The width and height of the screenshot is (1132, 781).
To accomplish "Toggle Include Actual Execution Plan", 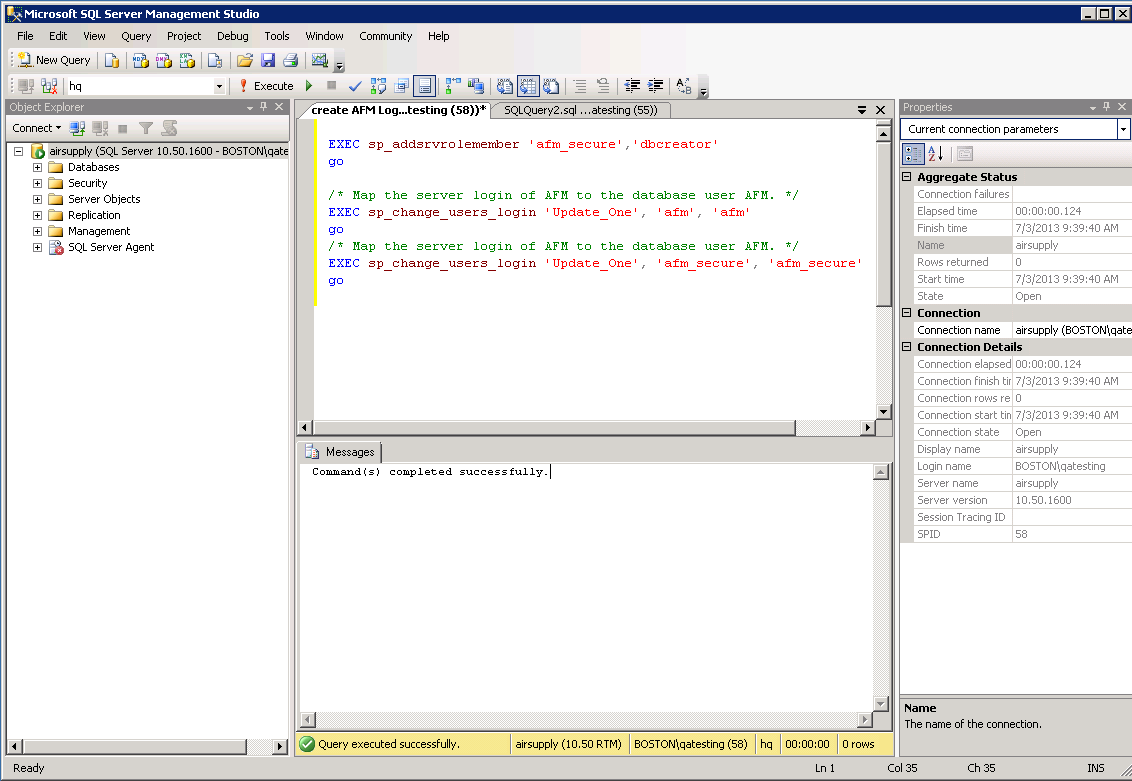I will (x=453, y=86).
